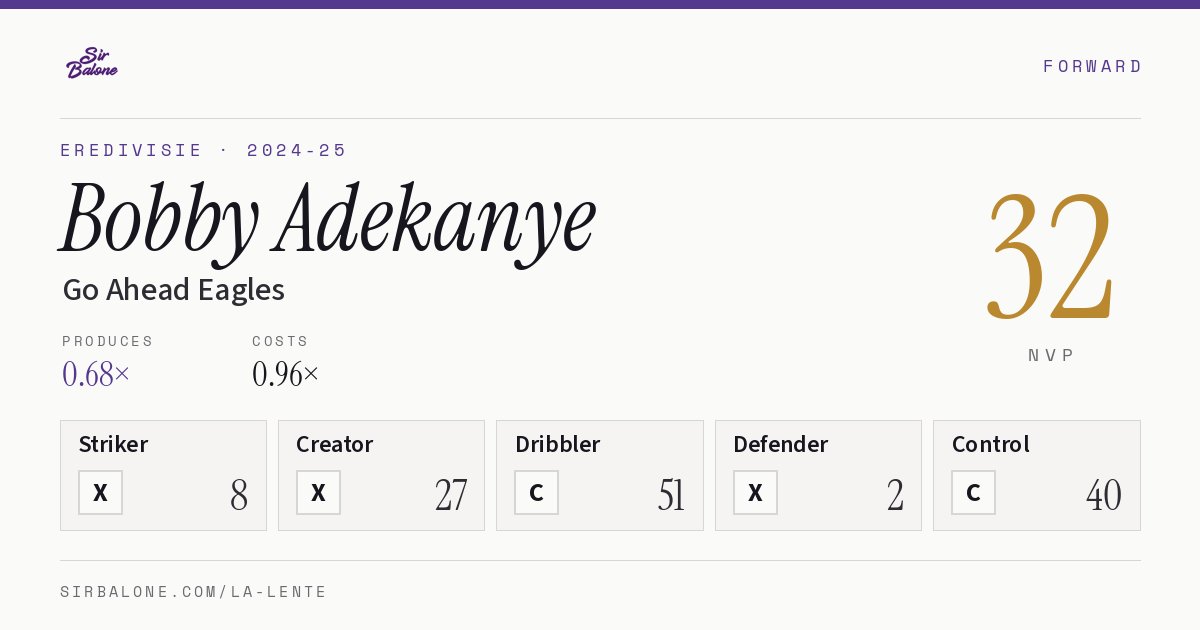Image resolution: width=1200 pixels, height=630 pixels.
Task: Select the 0.68× produces value
Action: tap(96, 374)
